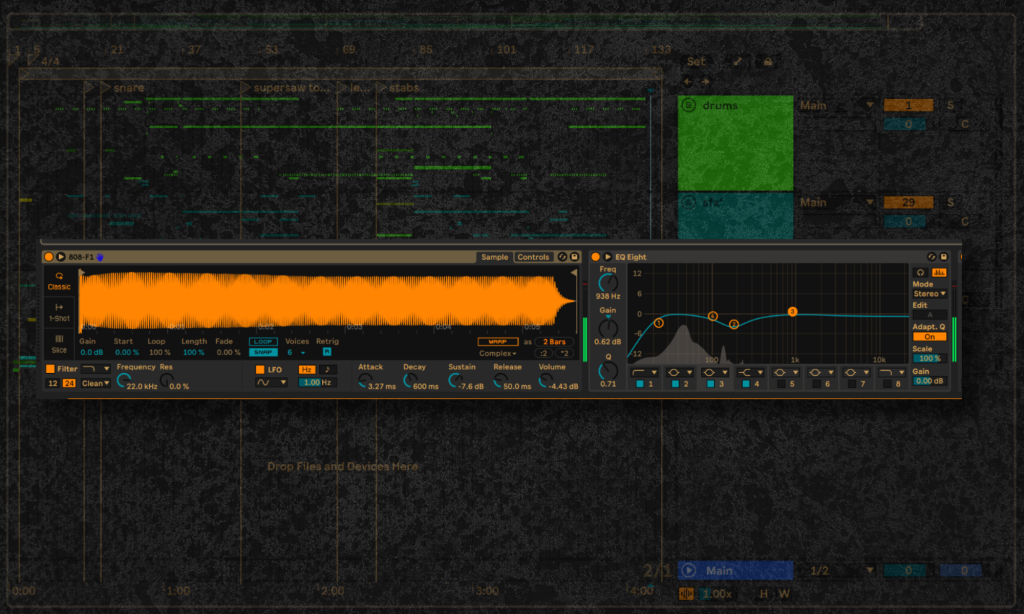Switch Simpler to 1-Shot mode
The height and width of the screenshot is (614, 1024).
58,312
